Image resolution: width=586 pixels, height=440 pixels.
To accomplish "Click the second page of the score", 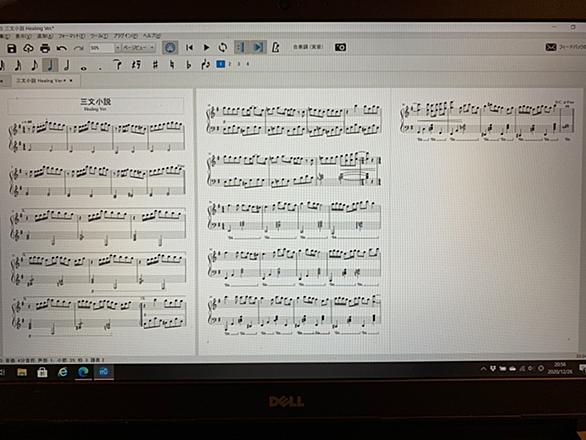I will click(294, 221).
